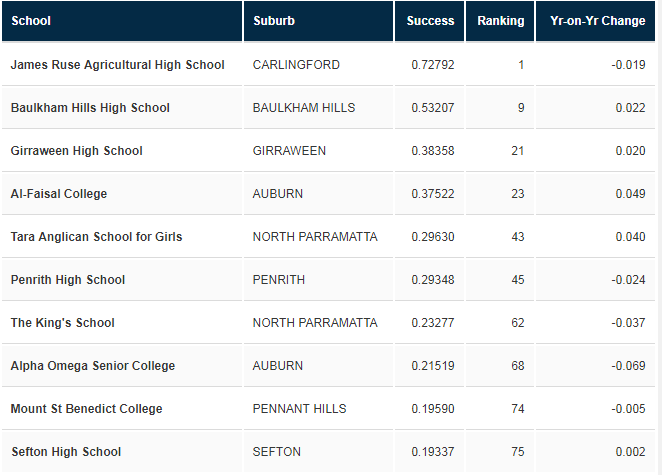This screenshot has height=475, width=662.
Task: Open Sefton High School entry
Action: (66, 452)
